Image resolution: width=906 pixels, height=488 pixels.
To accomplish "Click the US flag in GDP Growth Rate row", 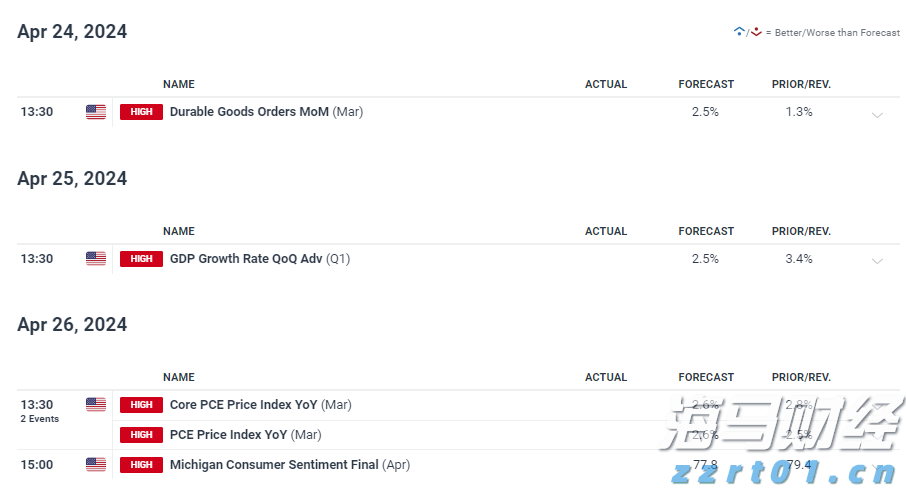I will pos(96,259).
